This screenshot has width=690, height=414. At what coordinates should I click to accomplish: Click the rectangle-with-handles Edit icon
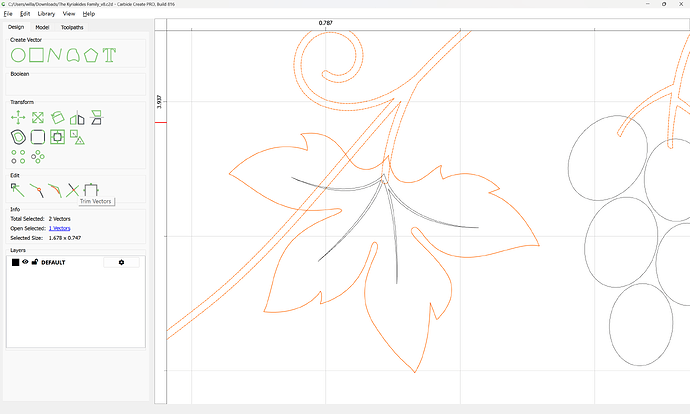[x=91, y=190]
